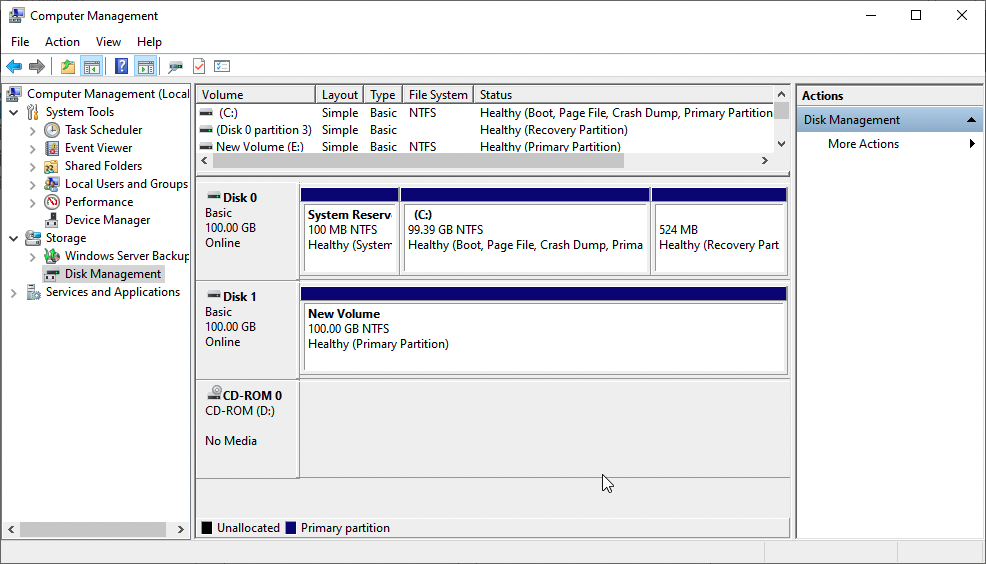Open More Actions submenu
This screenshot has height=564, width=986.
pos(889,144)
